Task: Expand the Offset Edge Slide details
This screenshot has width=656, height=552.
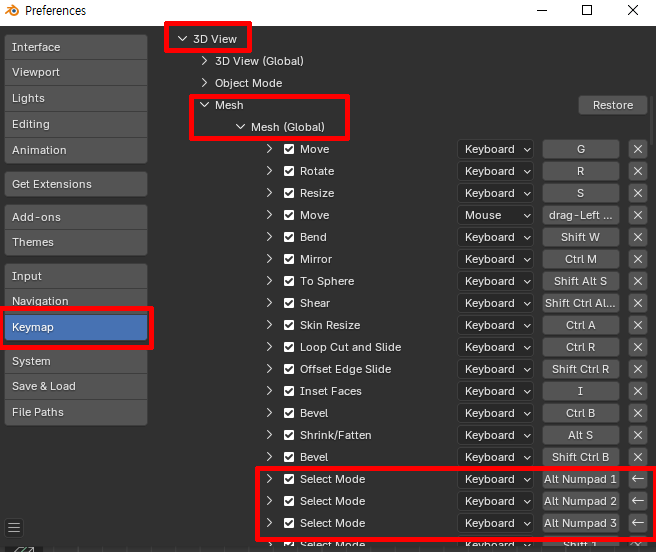Action: tap(269, 369)
